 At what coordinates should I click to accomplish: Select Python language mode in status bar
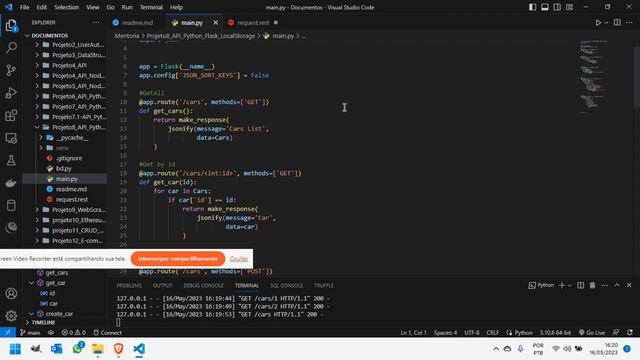(x=523, y=332)
